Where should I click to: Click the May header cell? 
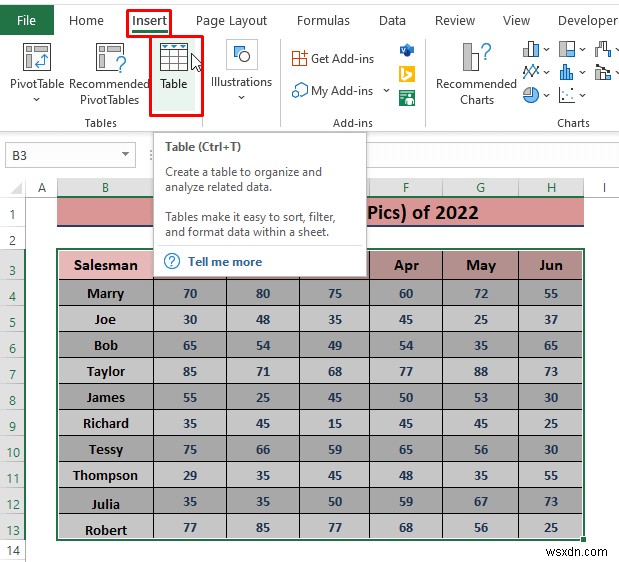point(480,265)
